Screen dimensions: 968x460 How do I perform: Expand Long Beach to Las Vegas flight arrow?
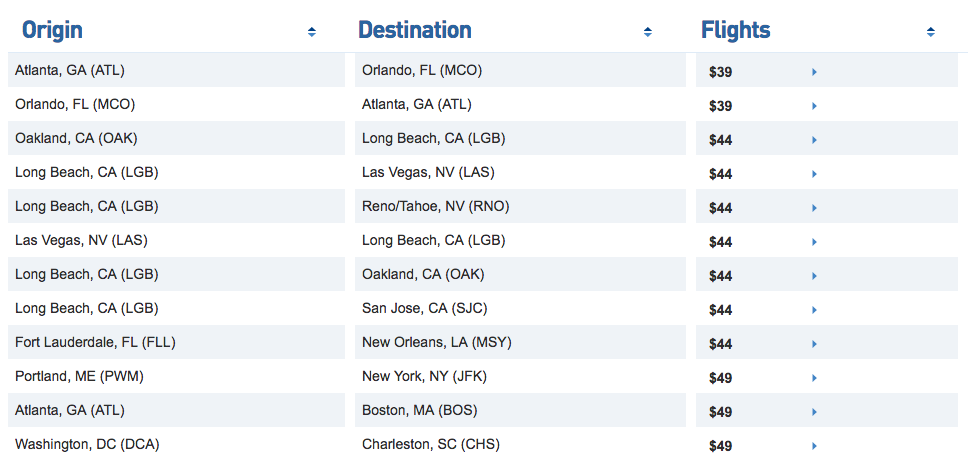[x=815, y=174]
